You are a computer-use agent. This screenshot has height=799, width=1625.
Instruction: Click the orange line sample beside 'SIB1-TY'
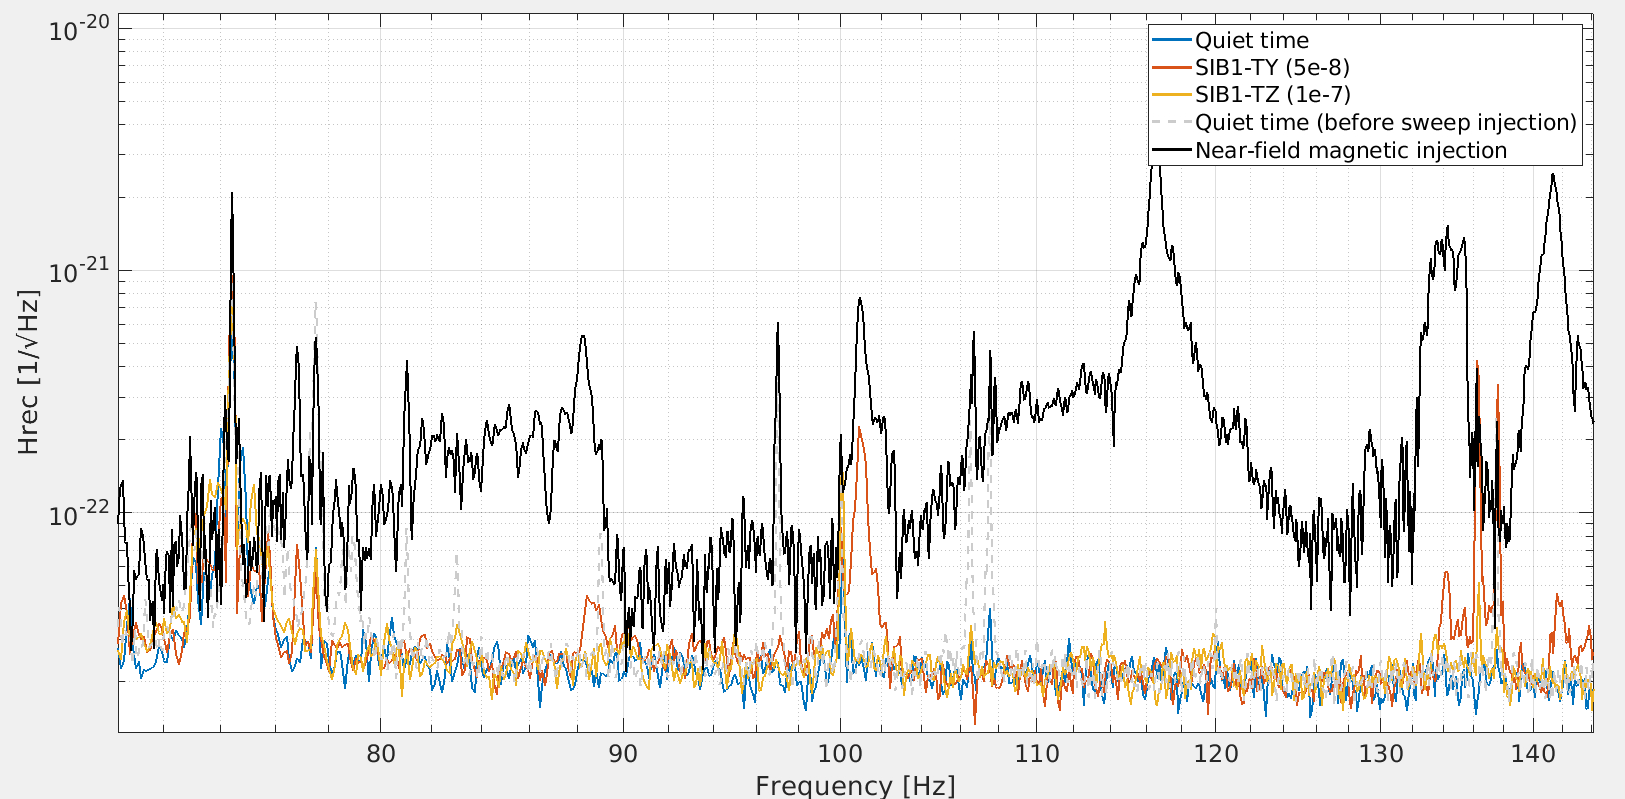pos(1172,67)
